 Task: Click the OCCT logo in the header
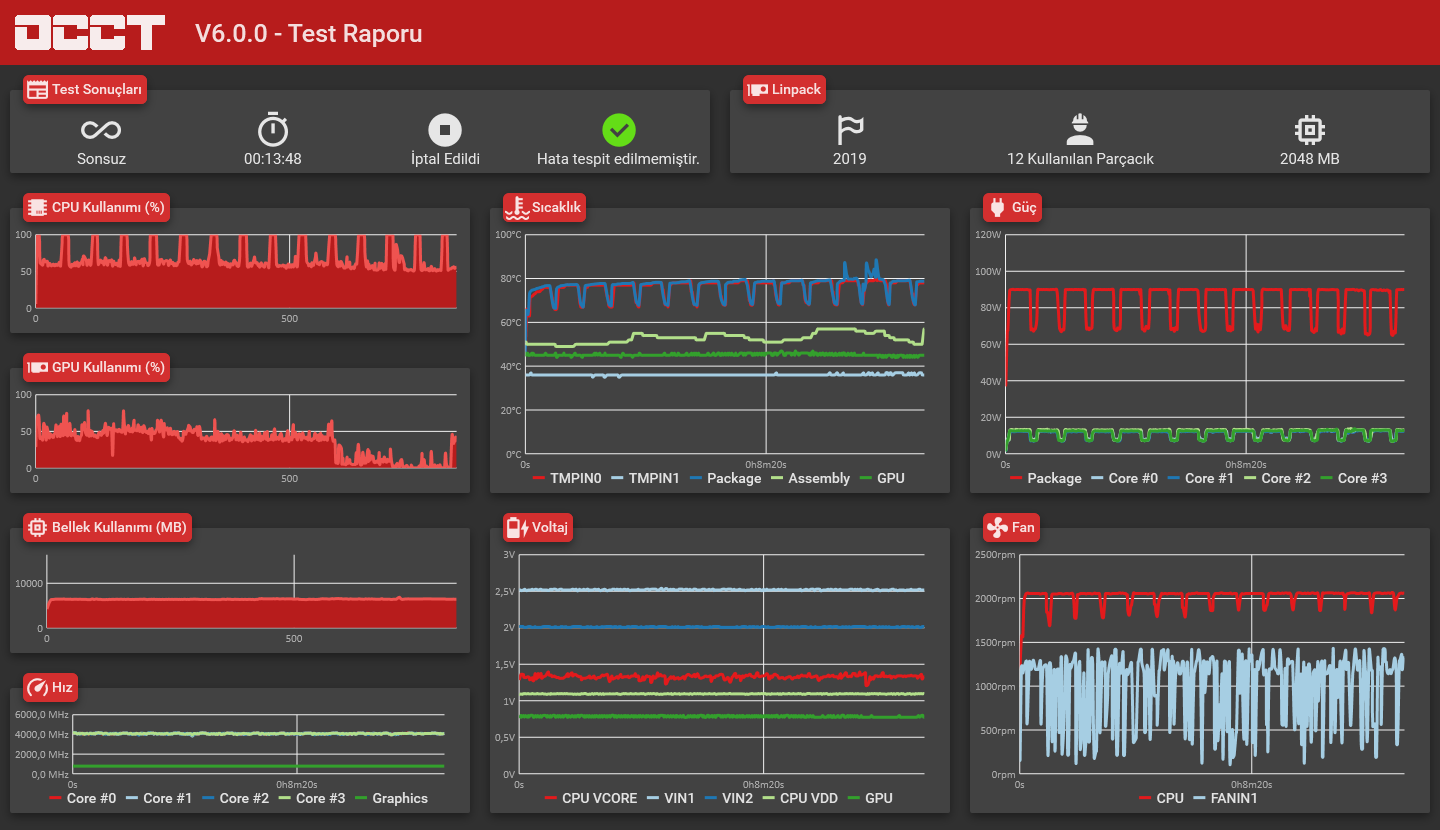(90, 32)
